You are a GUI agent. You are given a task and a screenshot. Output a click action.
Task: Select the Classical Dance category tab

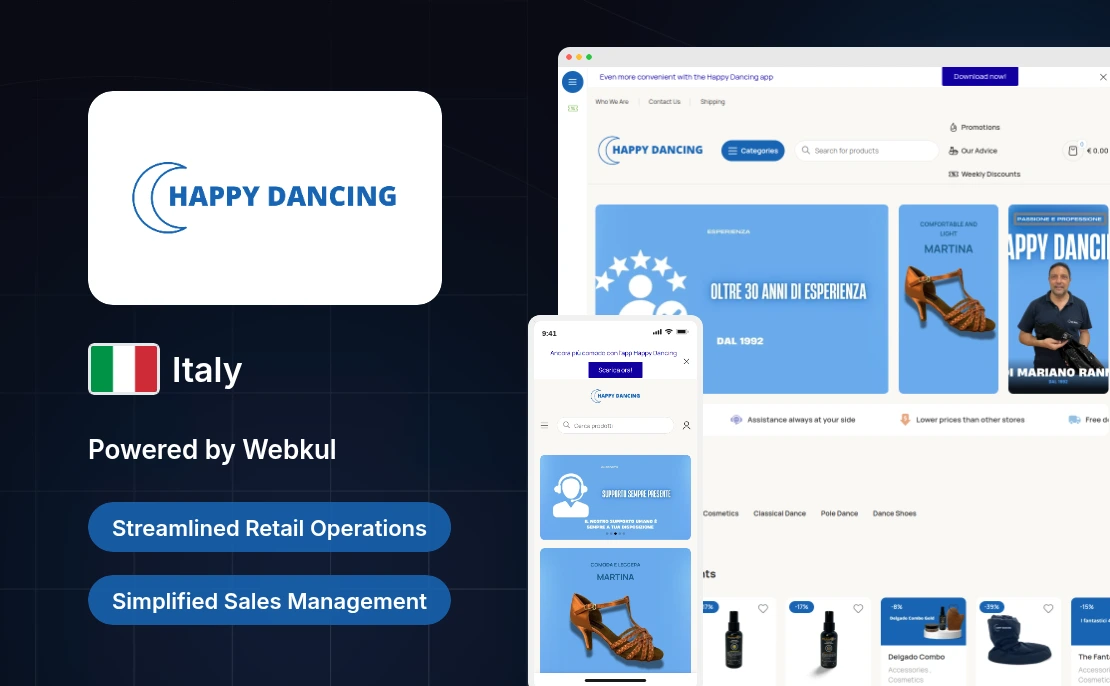(x=779, y=514)
